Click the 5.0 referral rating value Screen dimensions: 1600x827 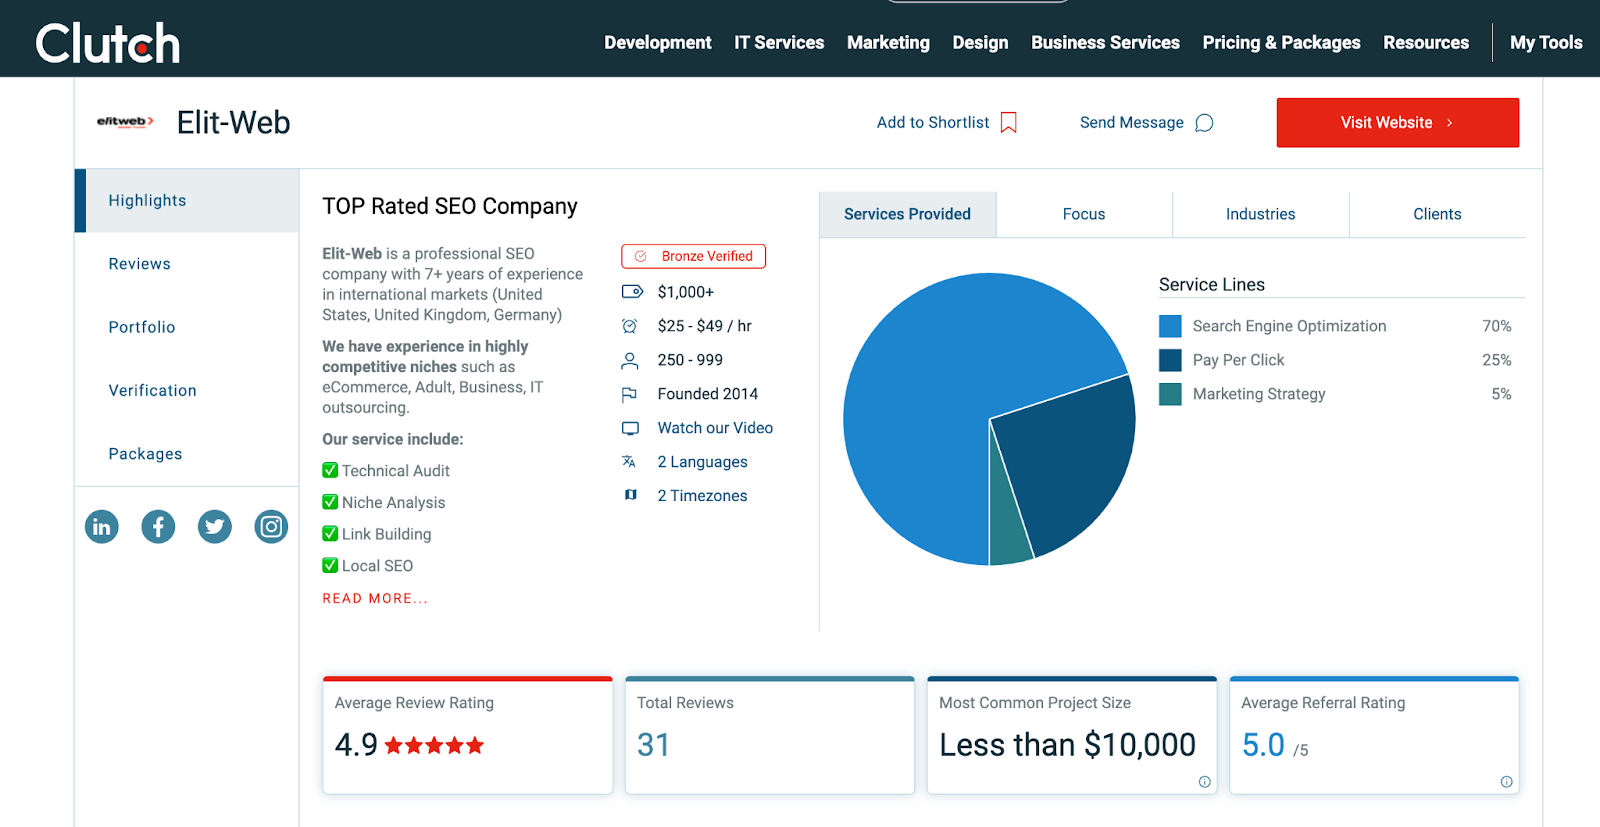coord(1263,745)
